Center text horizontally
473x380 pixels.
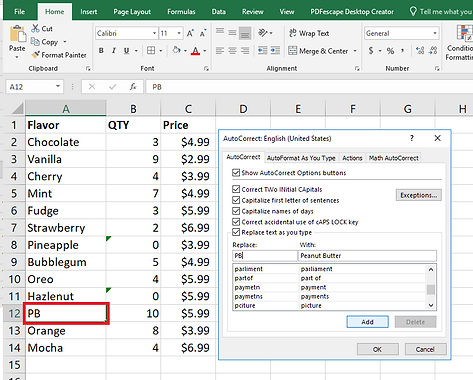[x=232, y=51]
